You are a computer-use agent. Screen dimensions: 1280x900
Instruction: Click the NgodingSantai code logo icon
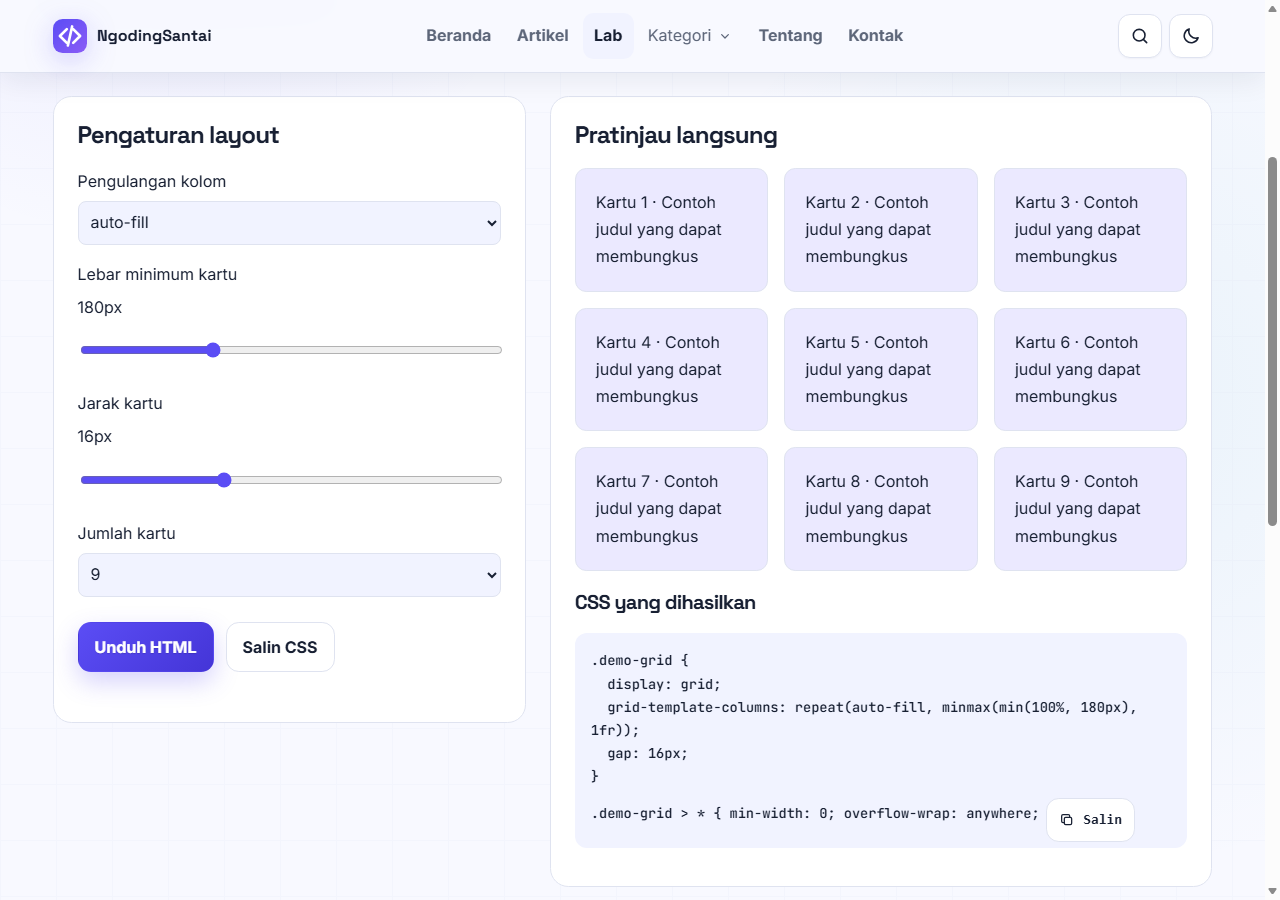pos(70,36)
